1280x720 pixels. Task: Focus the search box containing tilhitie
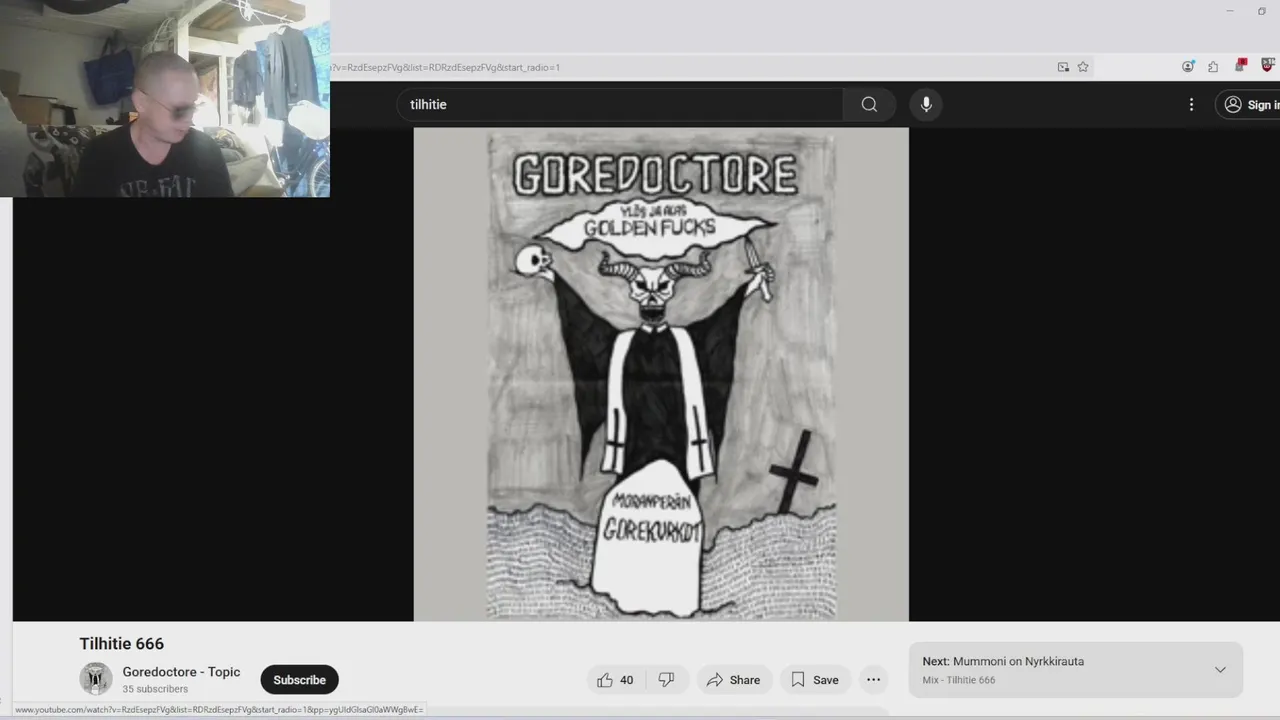click(620, 104)
